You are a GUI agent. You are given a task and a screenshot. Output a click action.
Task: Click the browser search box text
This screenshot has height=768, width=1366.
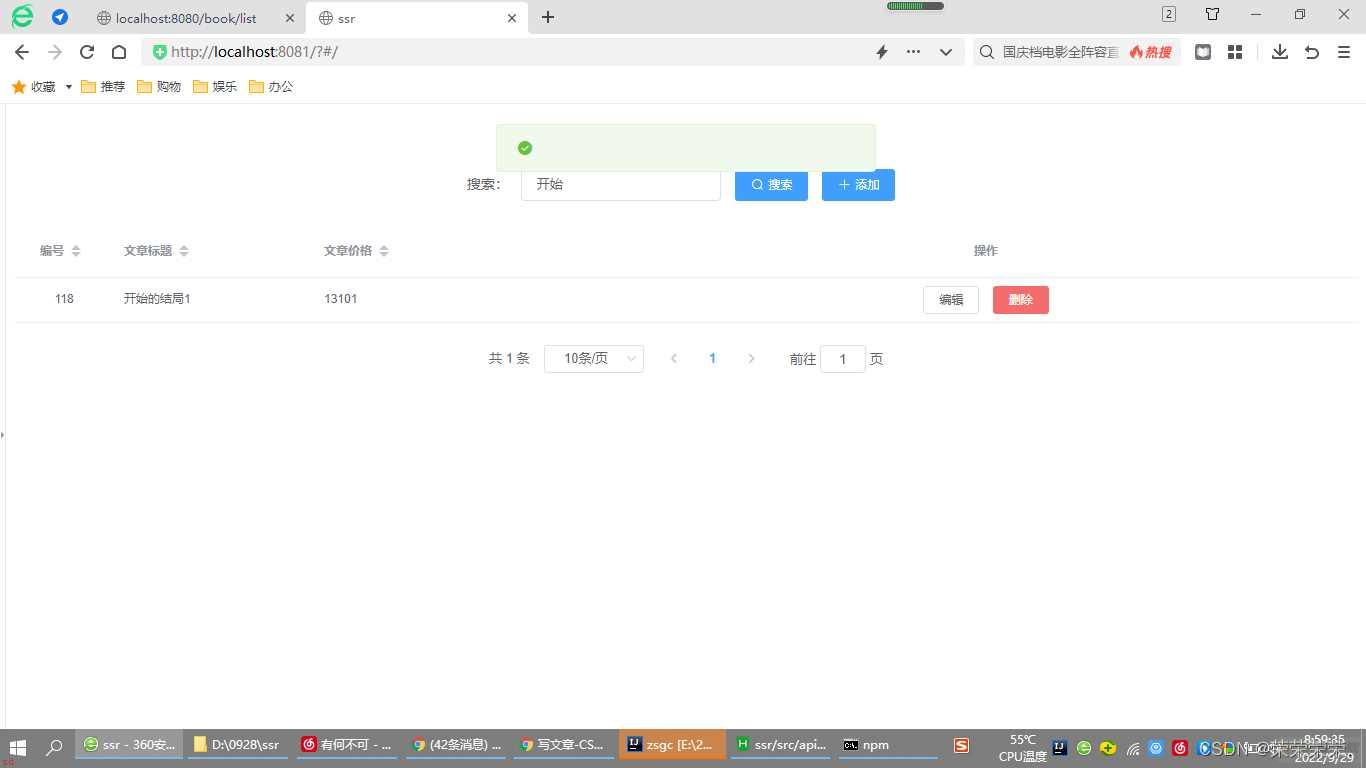(x=1060, y=52)
